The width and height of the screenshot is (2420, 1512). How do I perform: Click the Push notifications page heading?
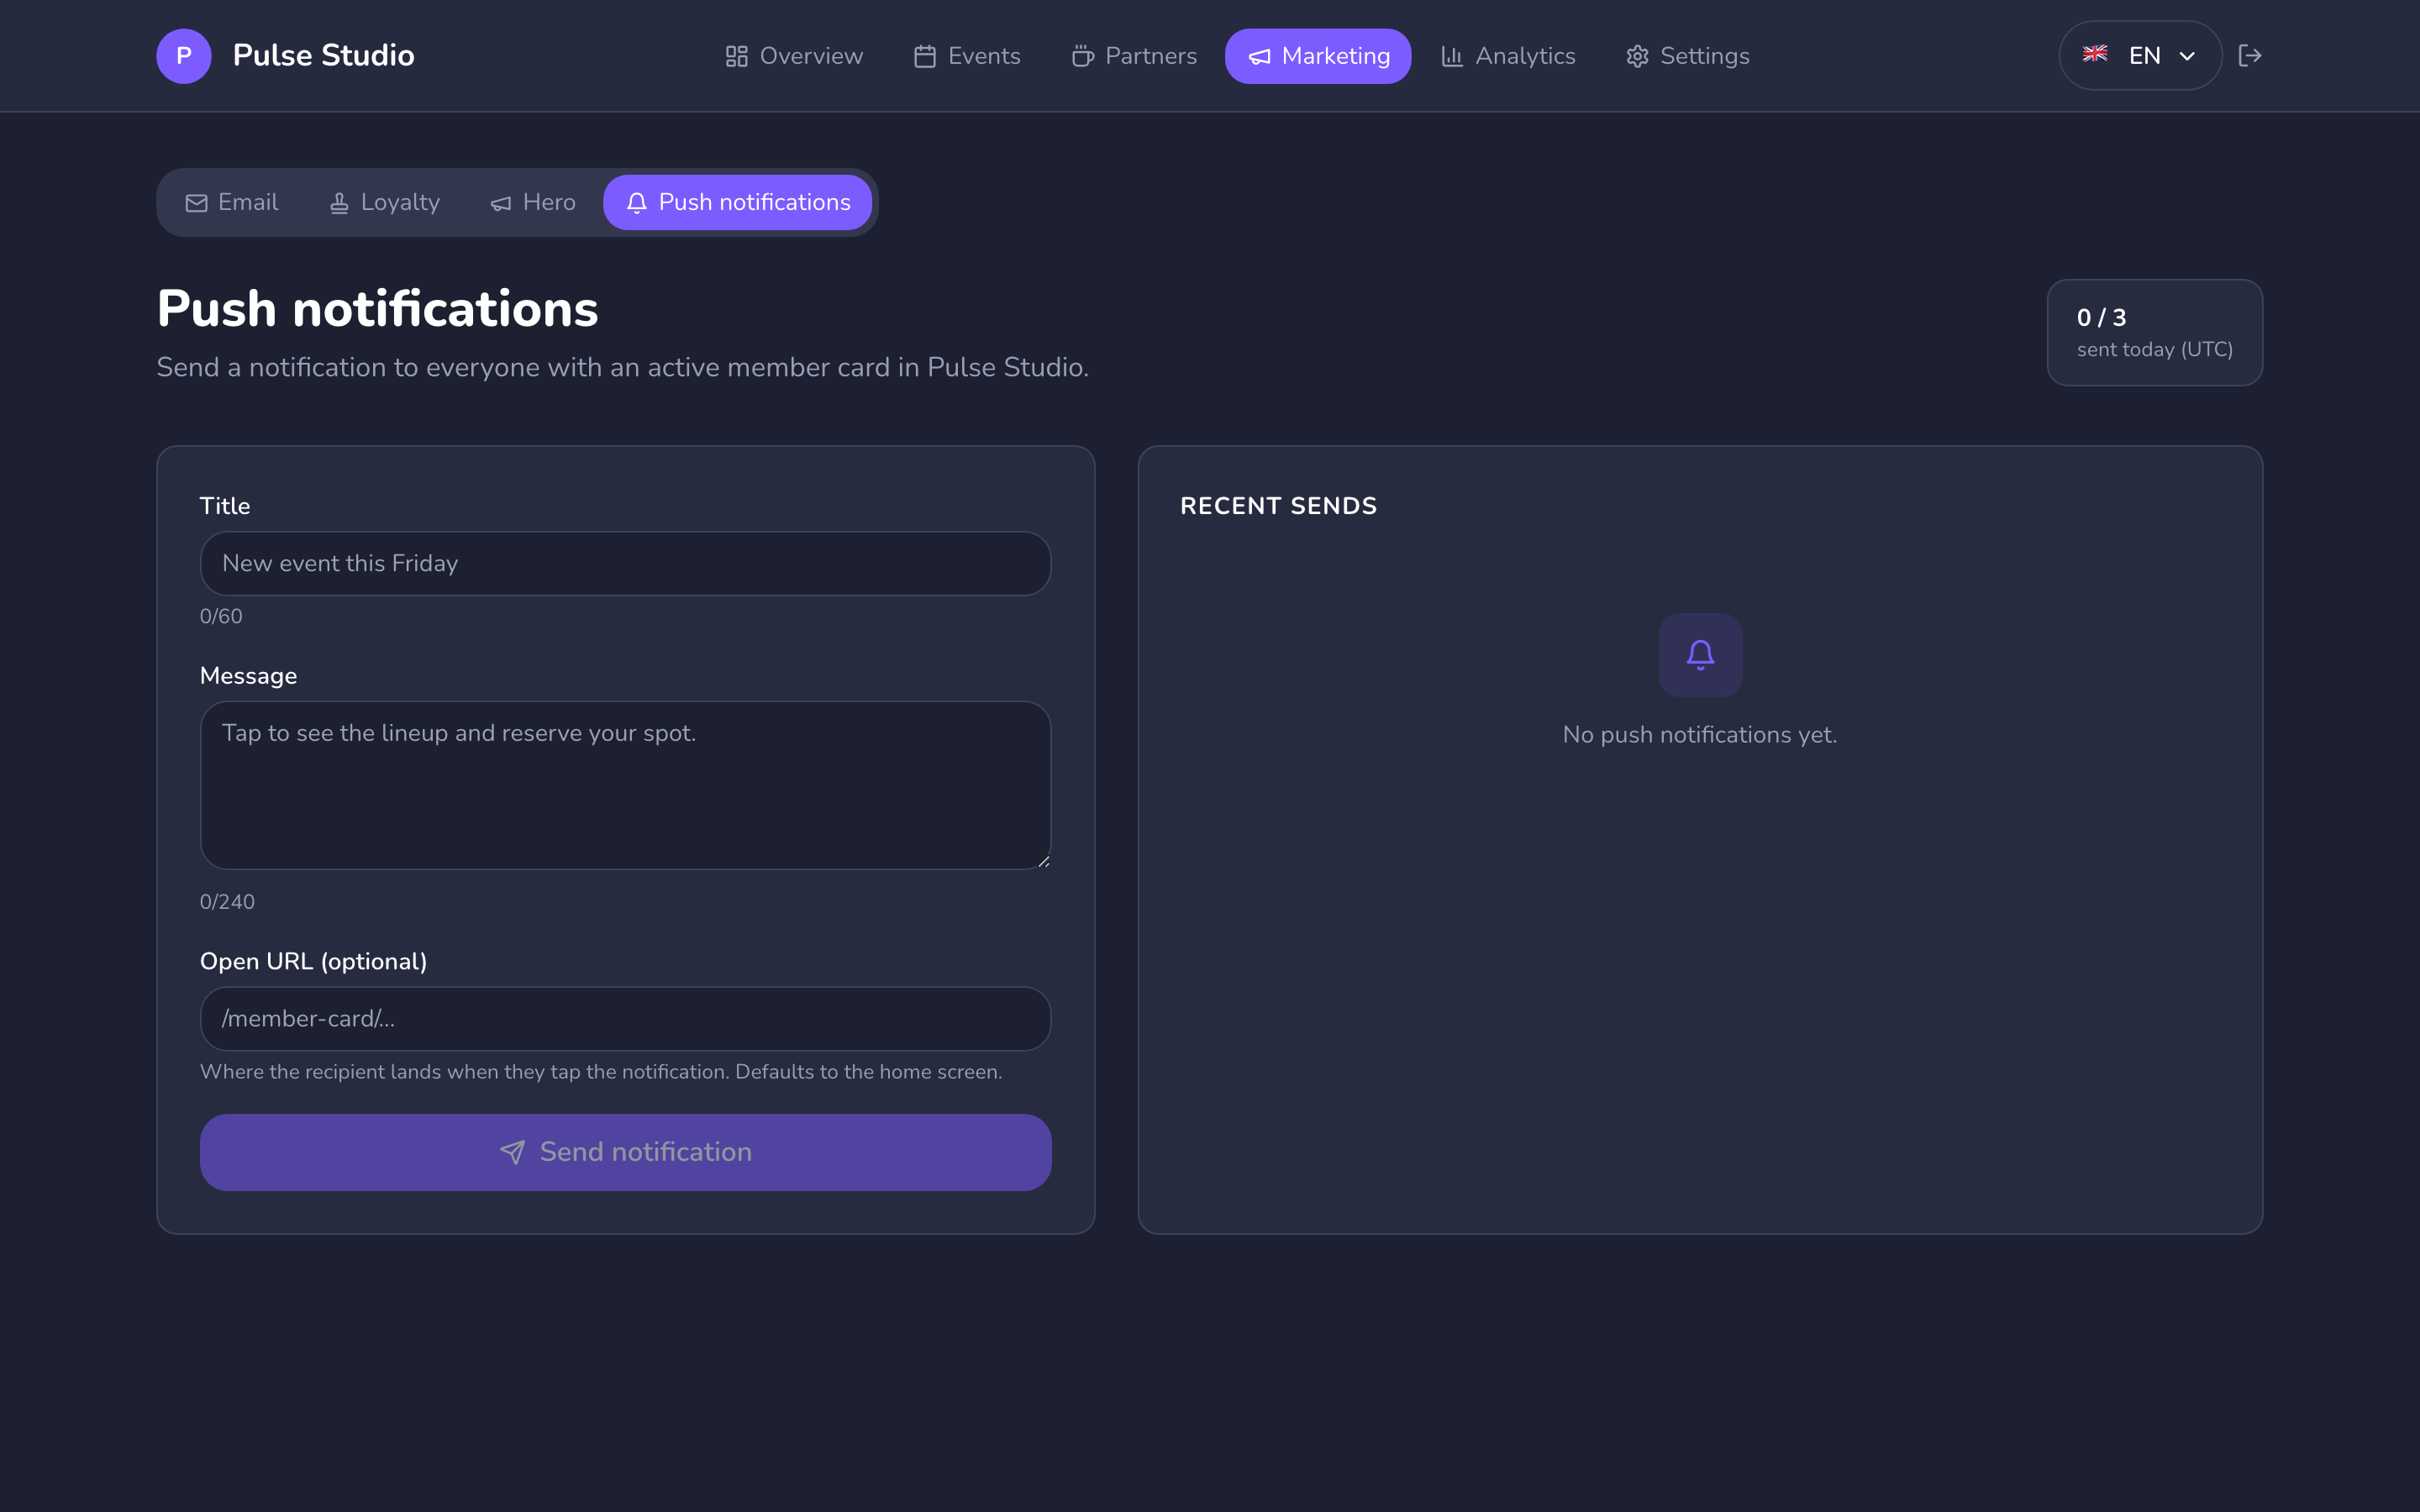[x=377, y=309]
